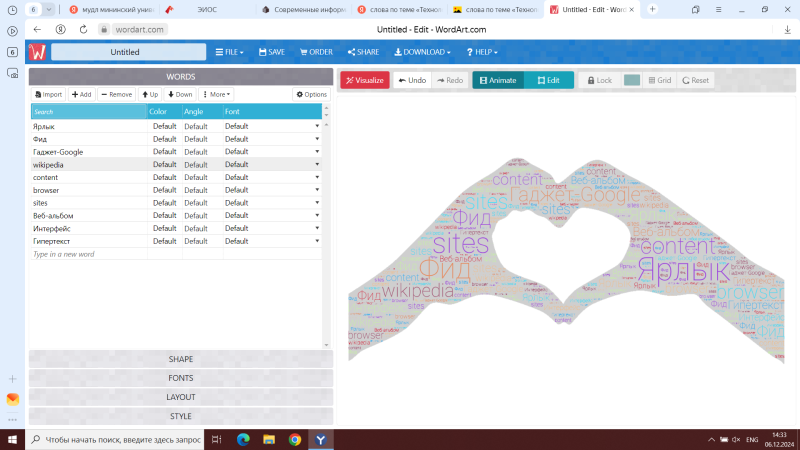Click the Import words button

48,94
